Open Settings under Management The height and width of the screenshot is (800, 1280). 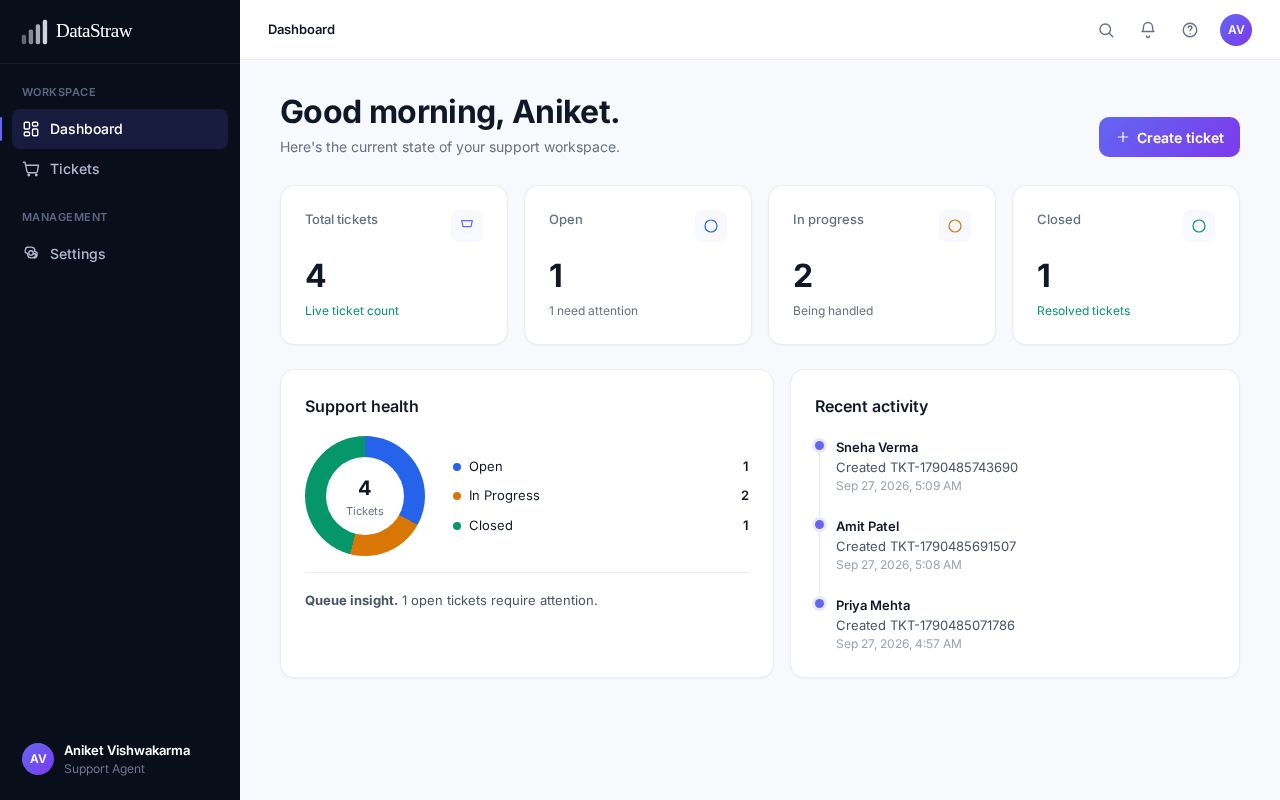point(120,254)
